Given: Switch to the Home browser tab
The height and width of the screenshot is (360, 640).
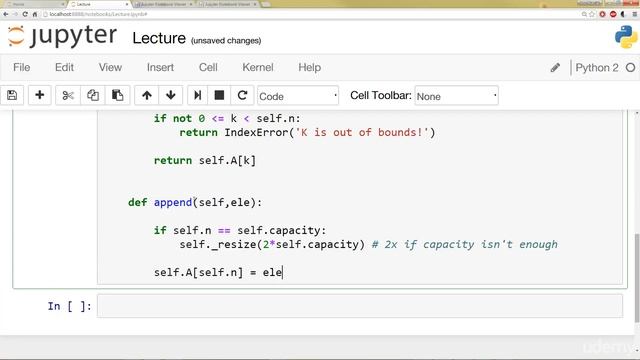Looking at the screenshot, I should click(35, 4).
